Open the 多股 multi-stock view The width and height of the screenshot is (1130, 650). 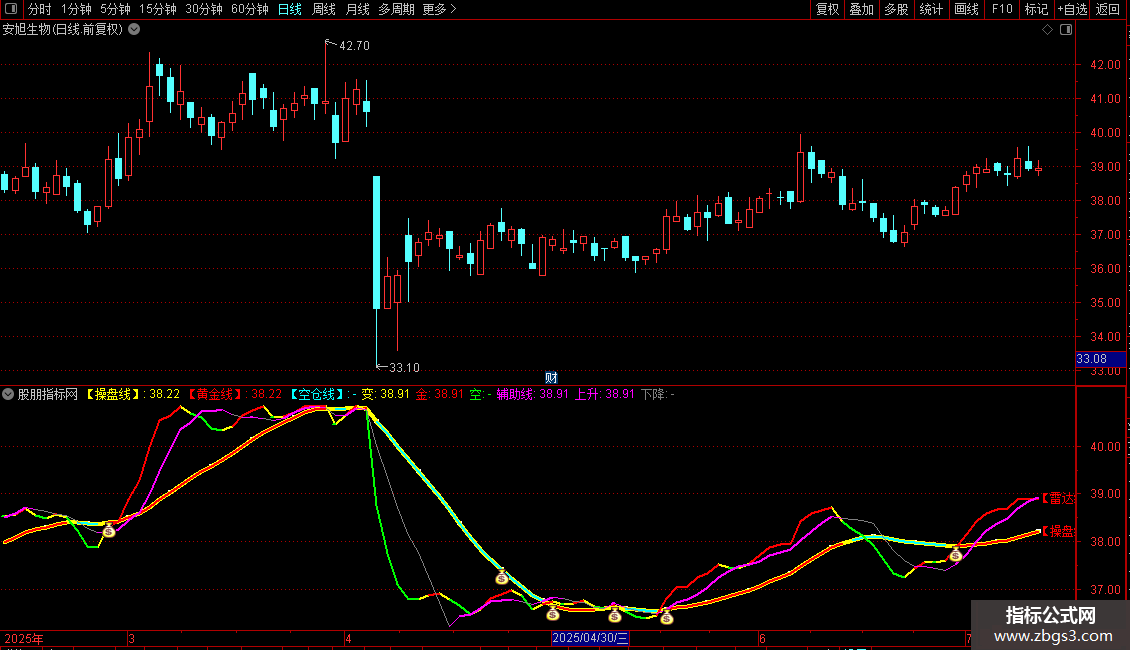pos(896,9)
